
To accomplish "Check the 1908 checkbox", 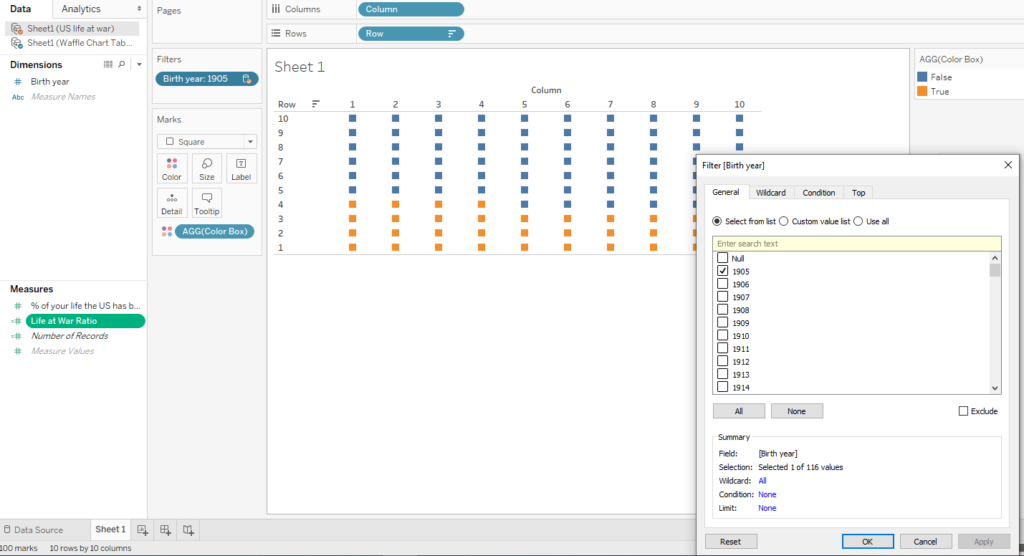I will pos(722,310).
